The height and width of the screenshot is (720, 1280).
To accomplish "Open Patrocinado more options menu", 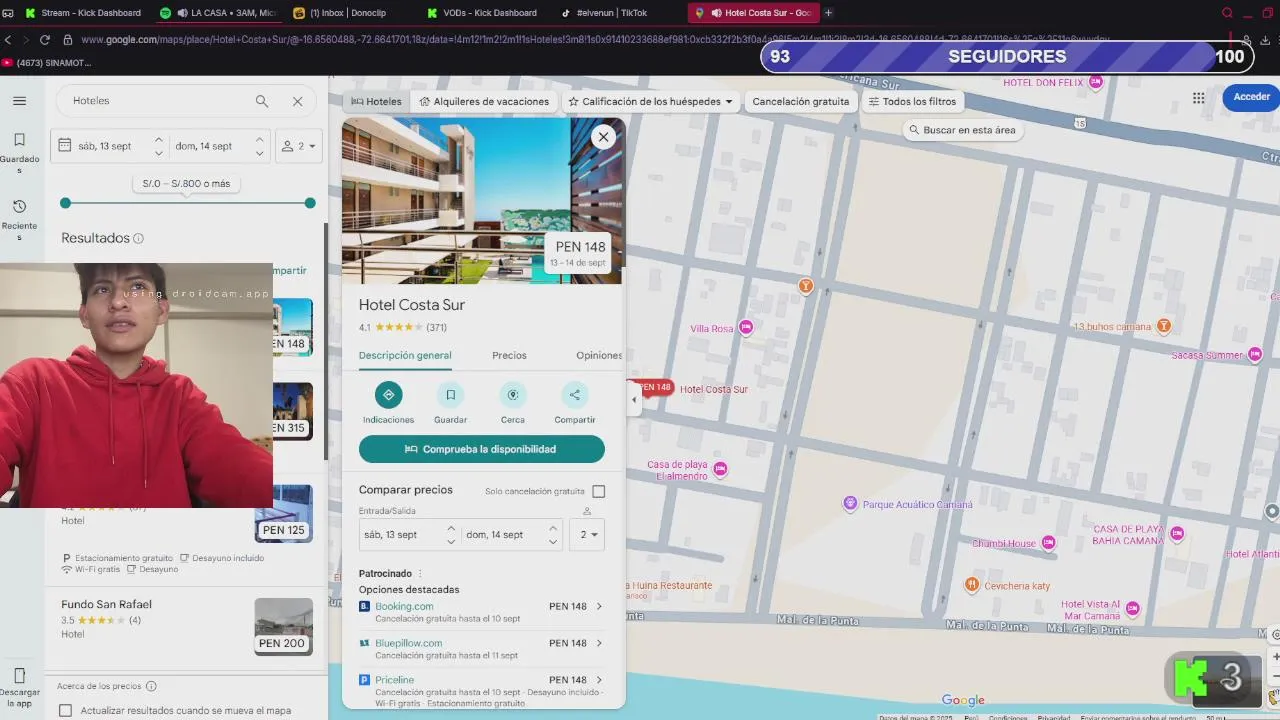I will tap(420, 574).
